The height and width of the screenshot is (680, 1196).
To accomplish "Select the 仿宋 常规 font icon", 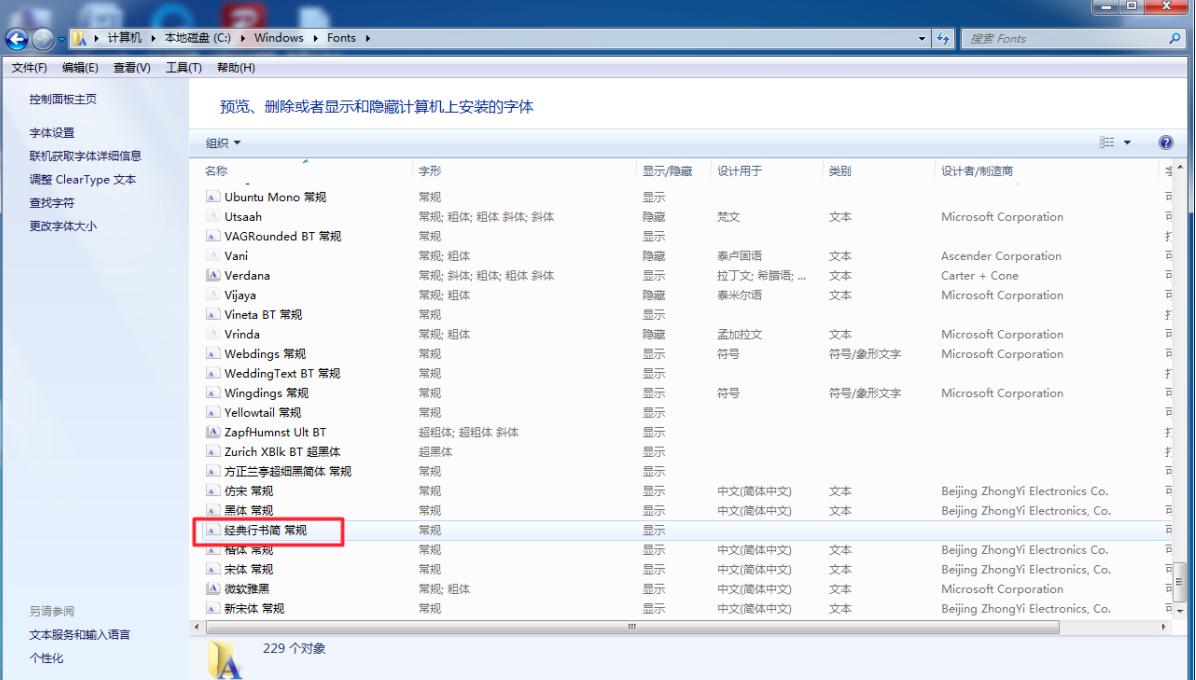I will (213, 491).
